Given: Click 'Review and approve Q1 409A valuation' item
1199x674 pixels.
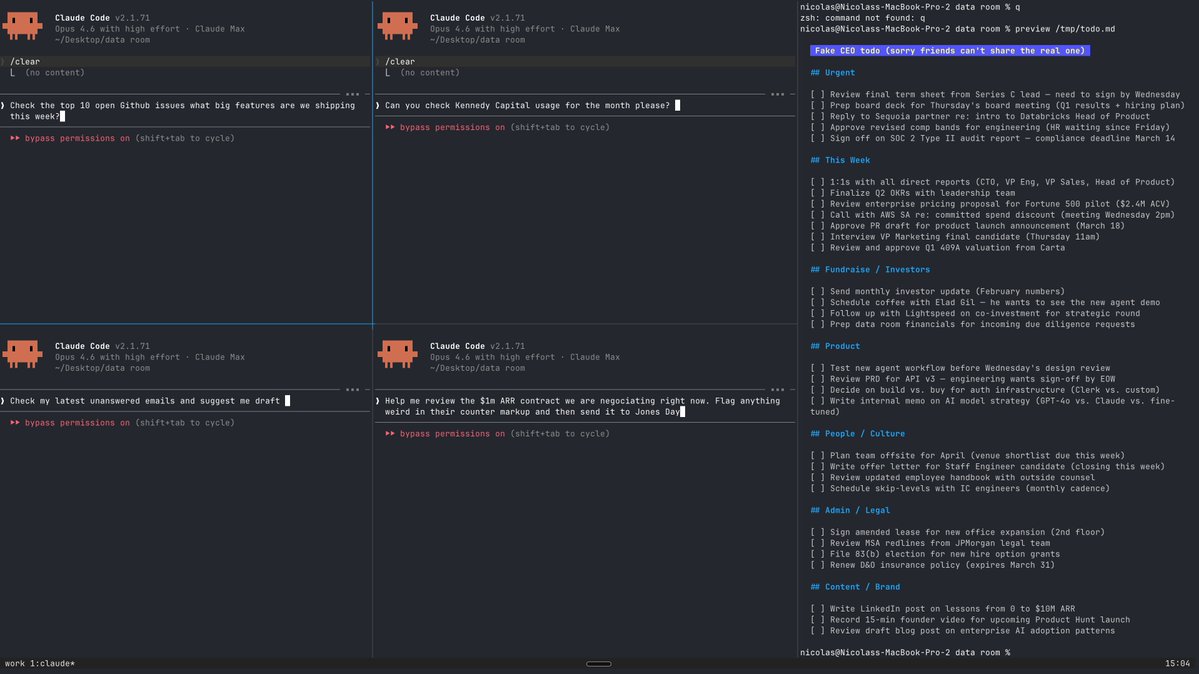Looking at the screenshot, I should 947,248.
